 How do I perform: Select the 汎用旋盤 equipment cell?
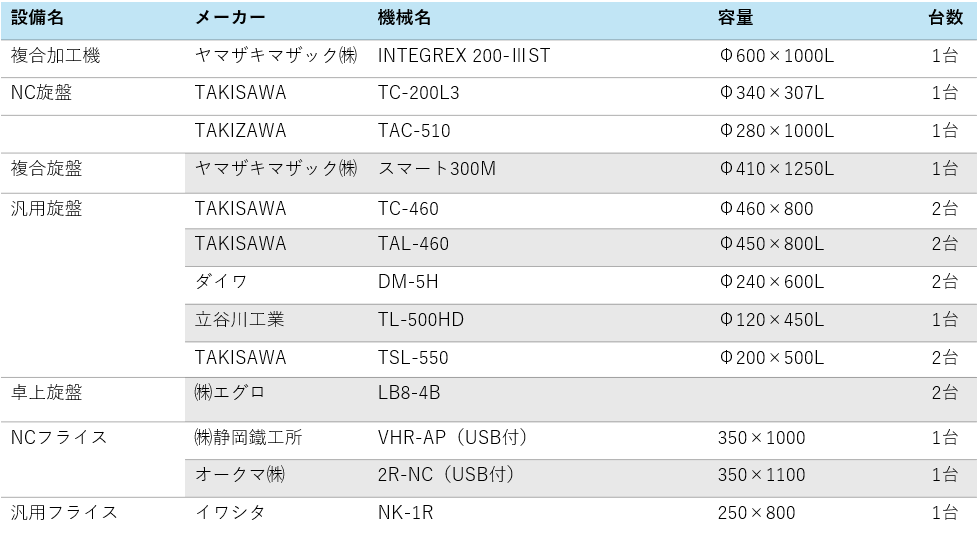(x=46, y=208)
